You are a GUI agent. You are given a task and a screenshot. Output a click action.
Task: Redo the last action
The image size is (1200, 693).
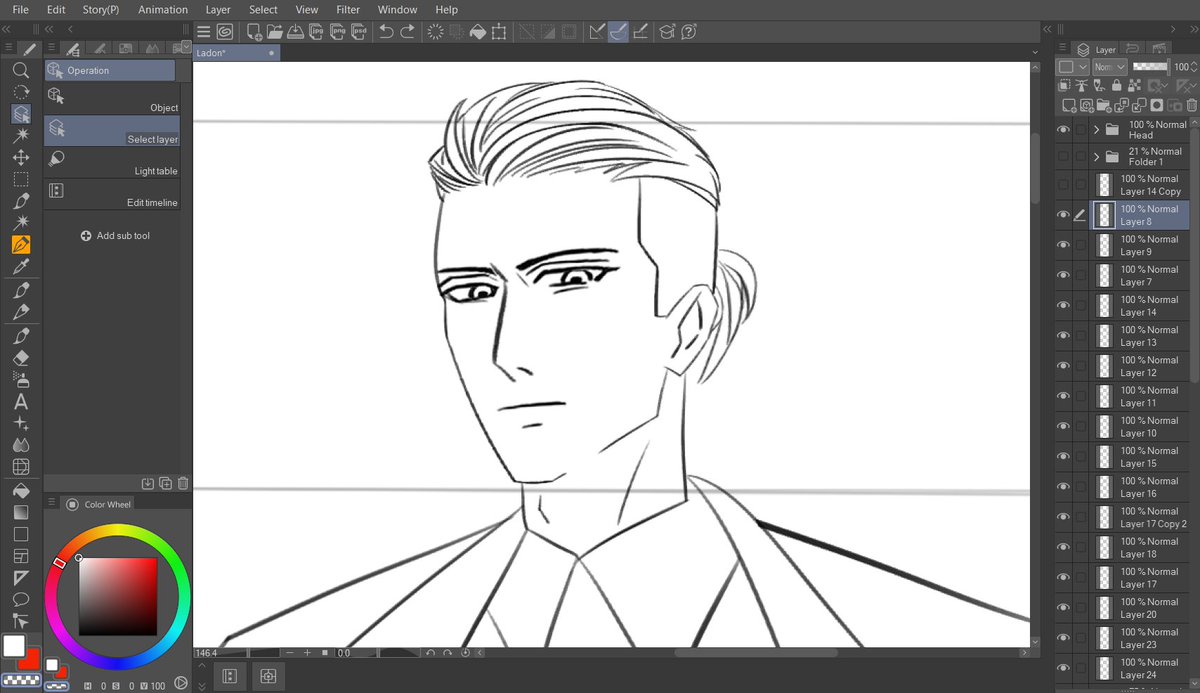(407, 32)
